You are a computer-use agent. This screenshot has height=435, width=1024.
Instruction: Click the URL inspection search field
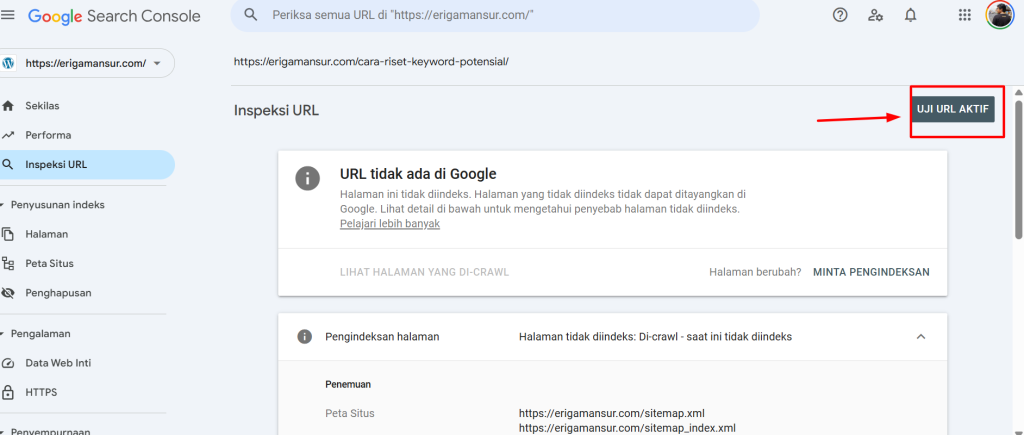(x=495, y=14)
